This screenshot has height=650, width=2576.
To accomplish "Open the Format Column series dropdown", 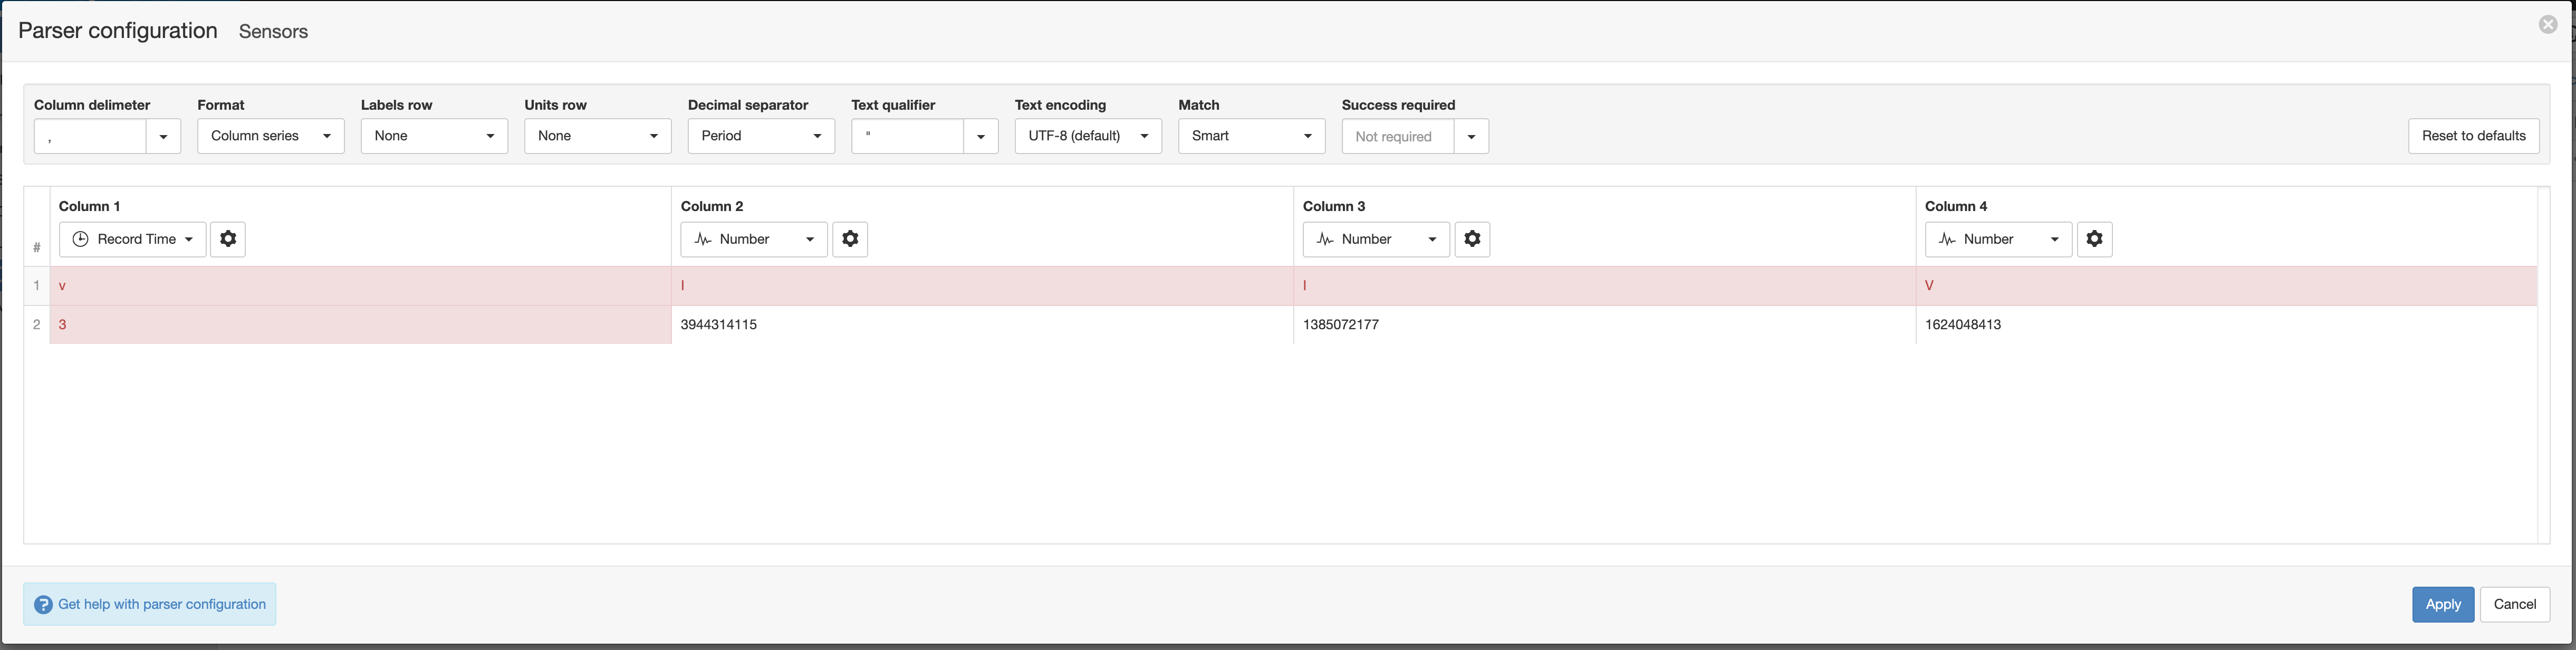I will [270, 136].
